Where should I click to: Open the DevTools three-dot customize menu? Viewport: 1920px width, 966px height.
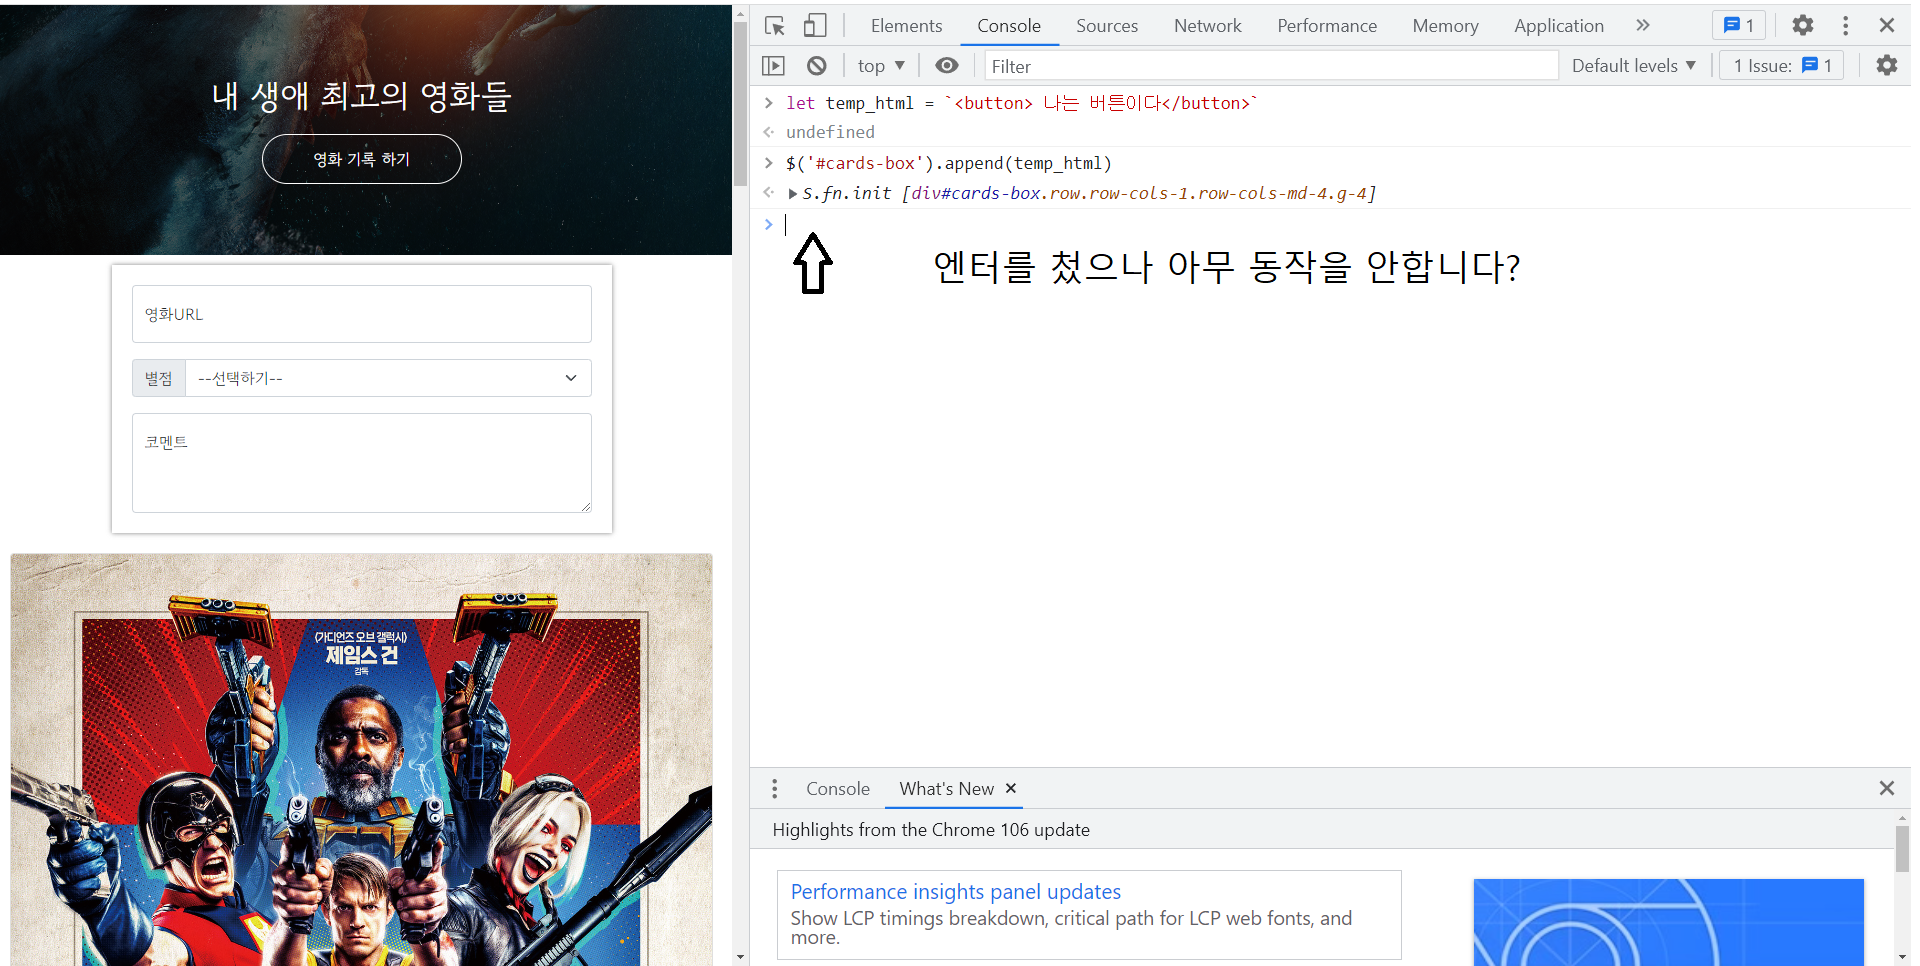[1846, 26]
